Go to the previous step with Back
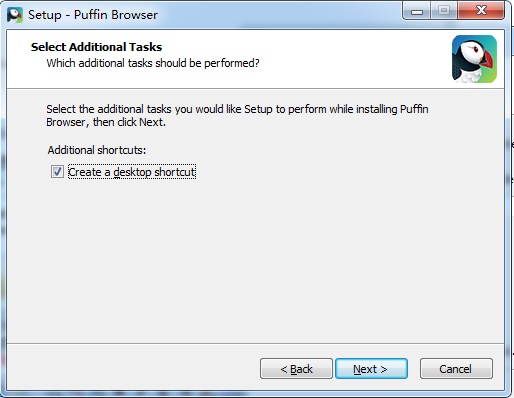Viewport: 514px width, 398px height. tap(296, 369)
